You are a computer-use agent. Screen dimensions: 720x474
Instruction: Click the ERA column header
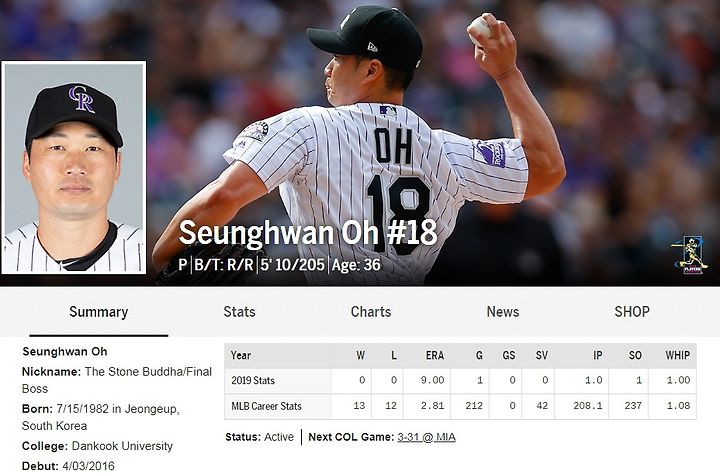434,355
